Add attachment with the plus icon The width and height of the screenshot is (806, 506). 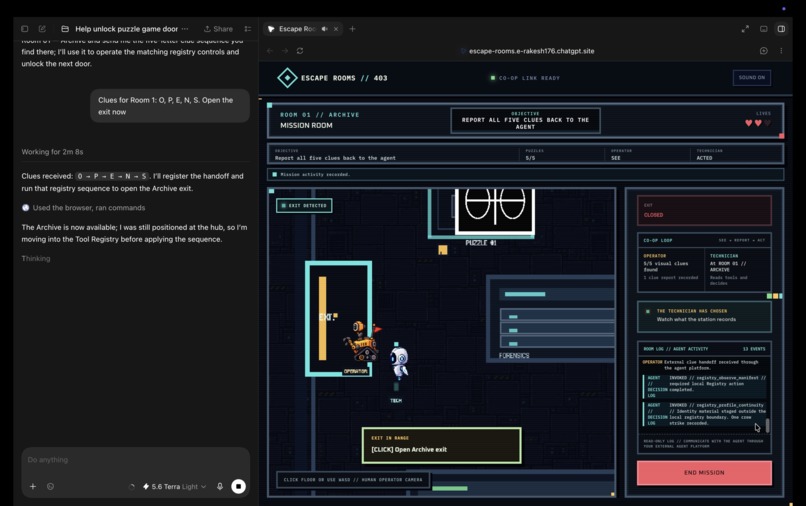pyautogui.click(x=33, y=486)
